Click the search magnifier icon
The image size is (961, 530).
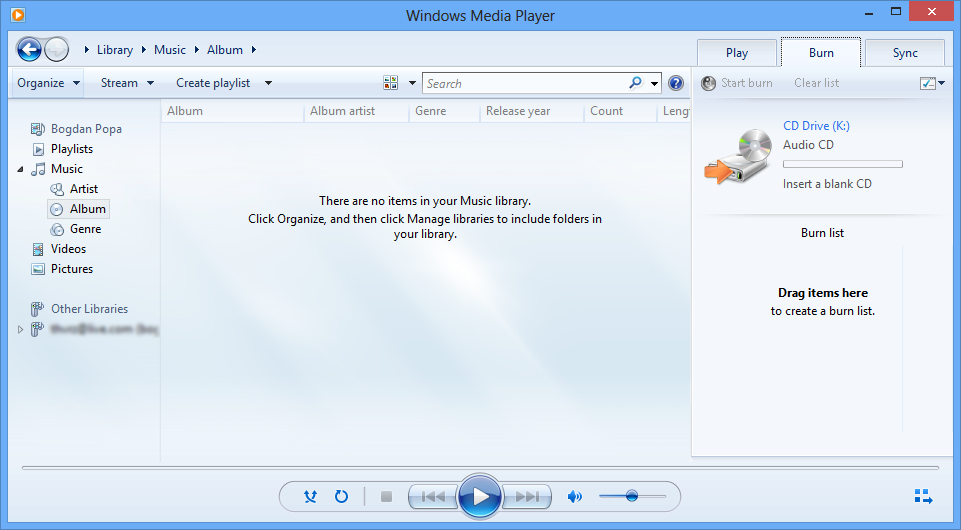636,82
